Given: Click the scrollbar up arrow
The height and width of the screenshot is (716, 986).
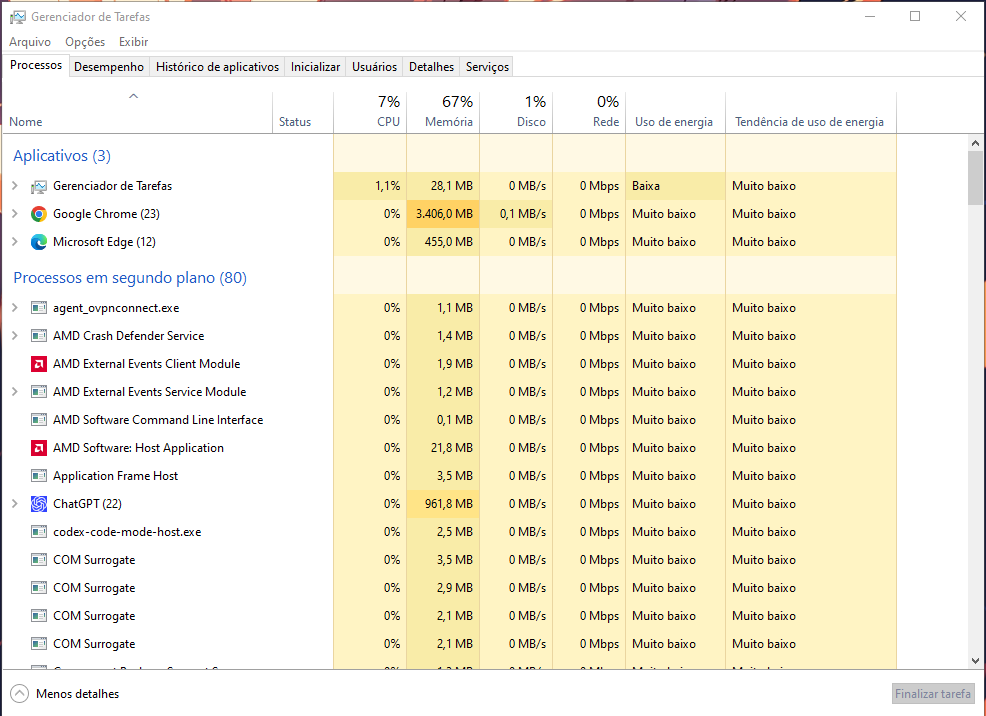Looking at the screenshot, I should tap(975, 143).
